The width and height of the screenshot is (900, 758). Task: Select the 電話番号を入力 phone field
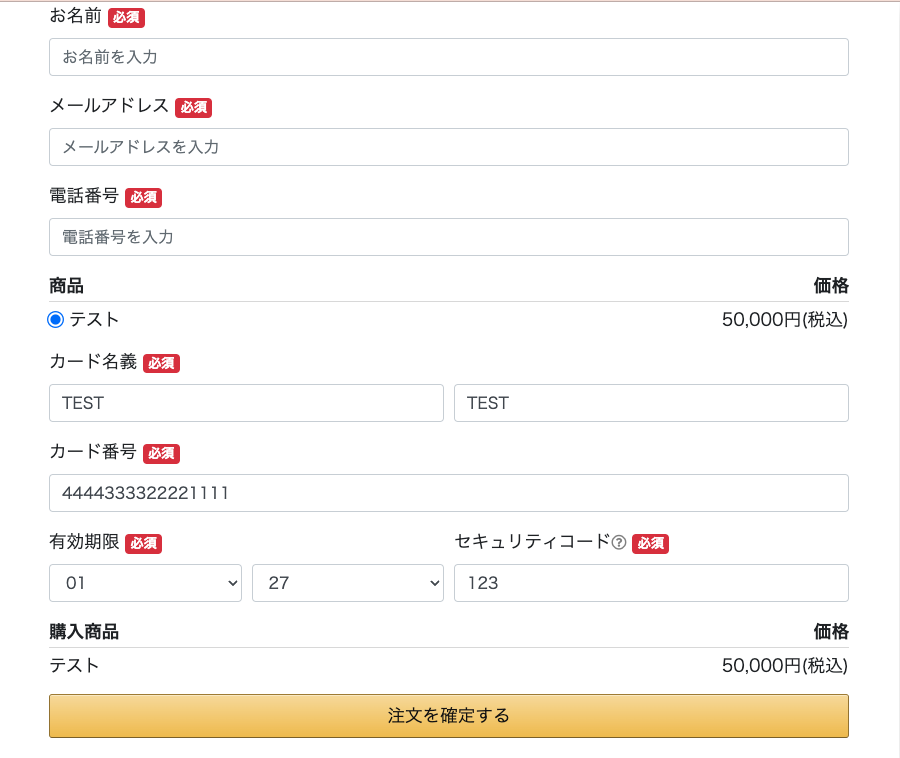(x=448, y=237)
